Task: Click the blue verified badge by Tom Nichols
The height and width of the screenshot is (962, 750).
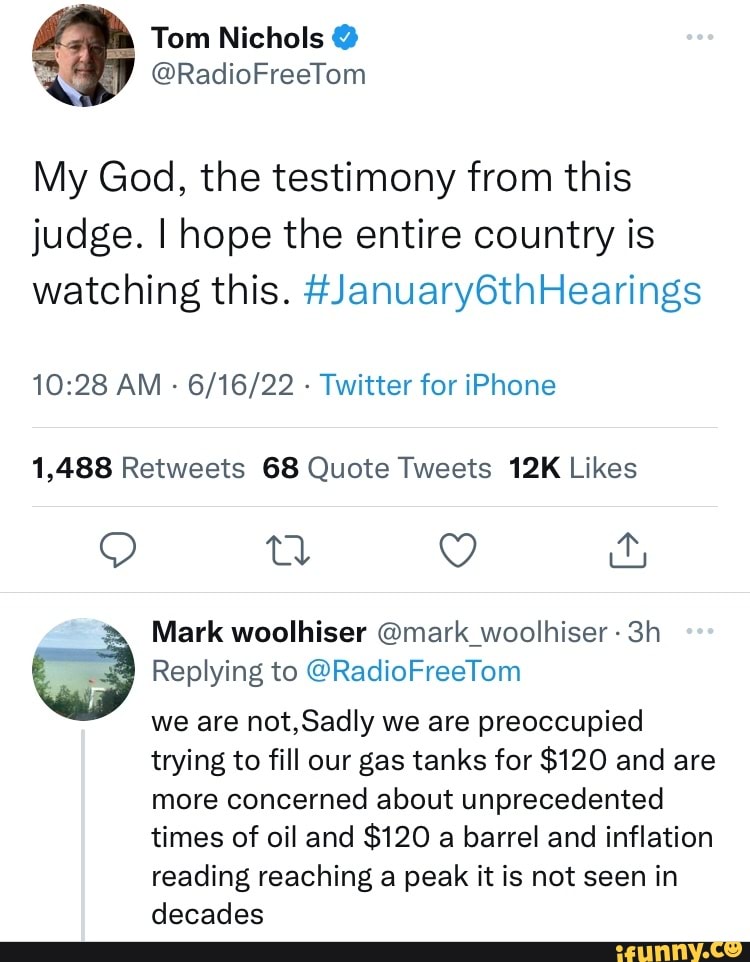Action: tap(344, 39)
